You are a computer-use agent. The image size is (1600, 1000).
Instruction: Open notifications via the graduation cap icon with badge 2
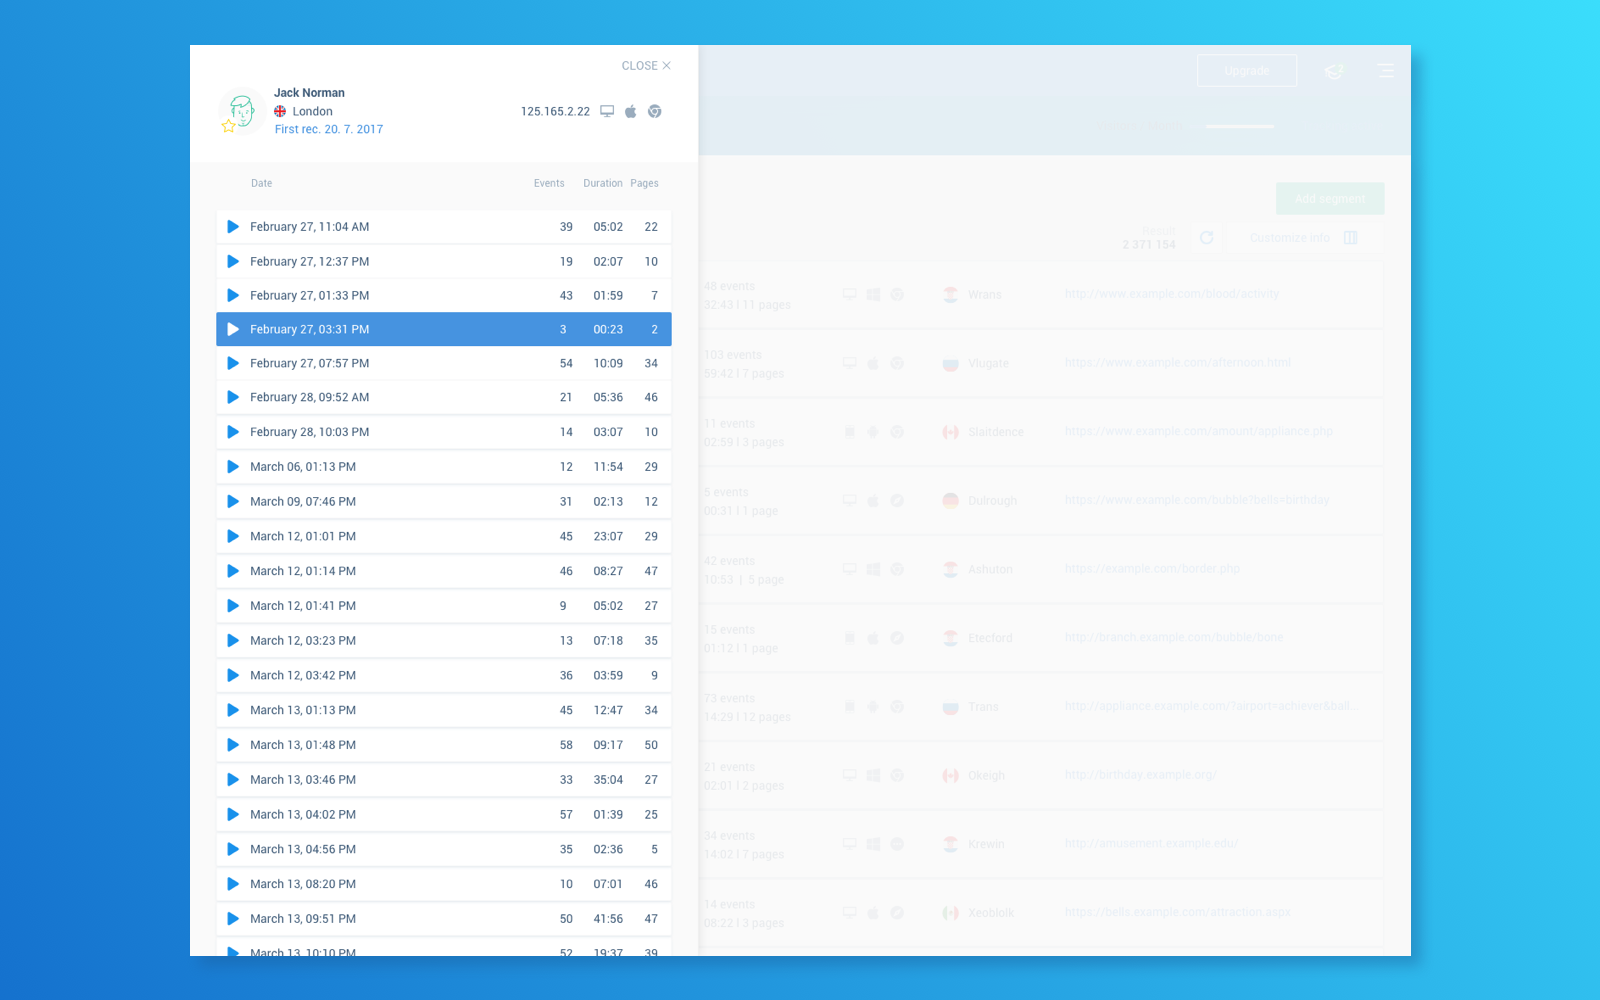coord(1334,71)
